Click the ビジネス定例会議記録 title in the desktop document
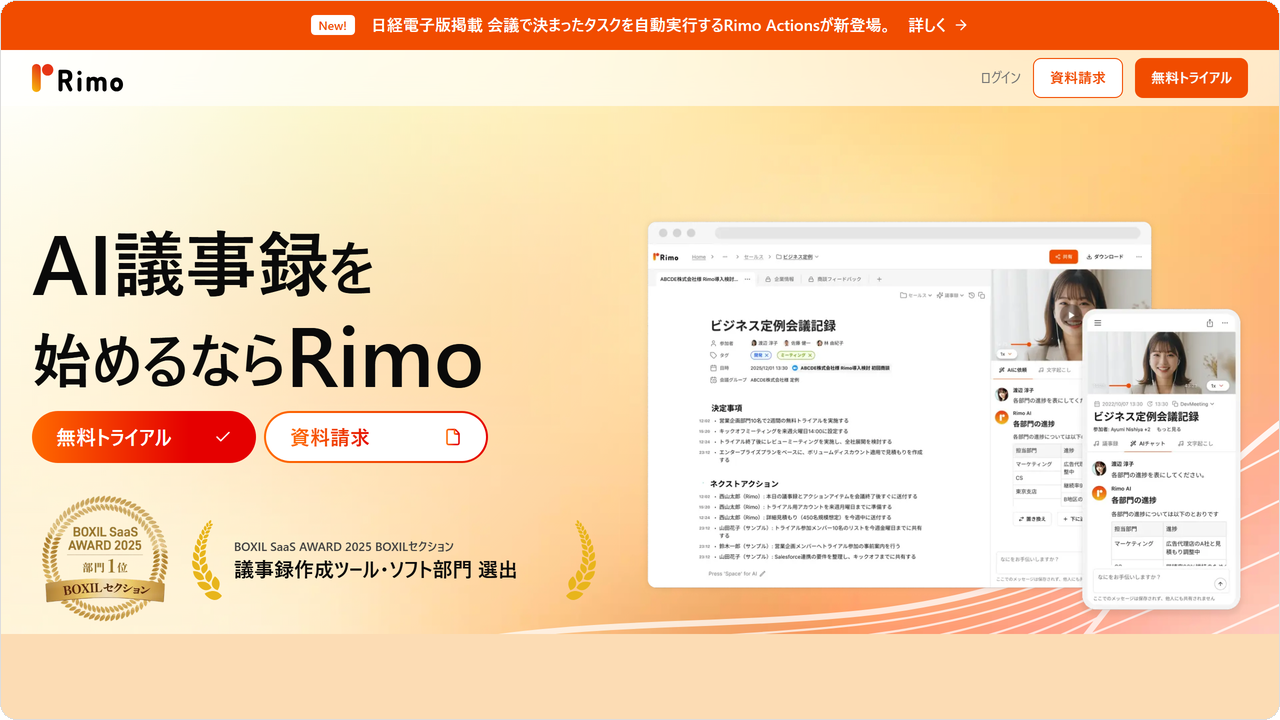 point(773,325)
